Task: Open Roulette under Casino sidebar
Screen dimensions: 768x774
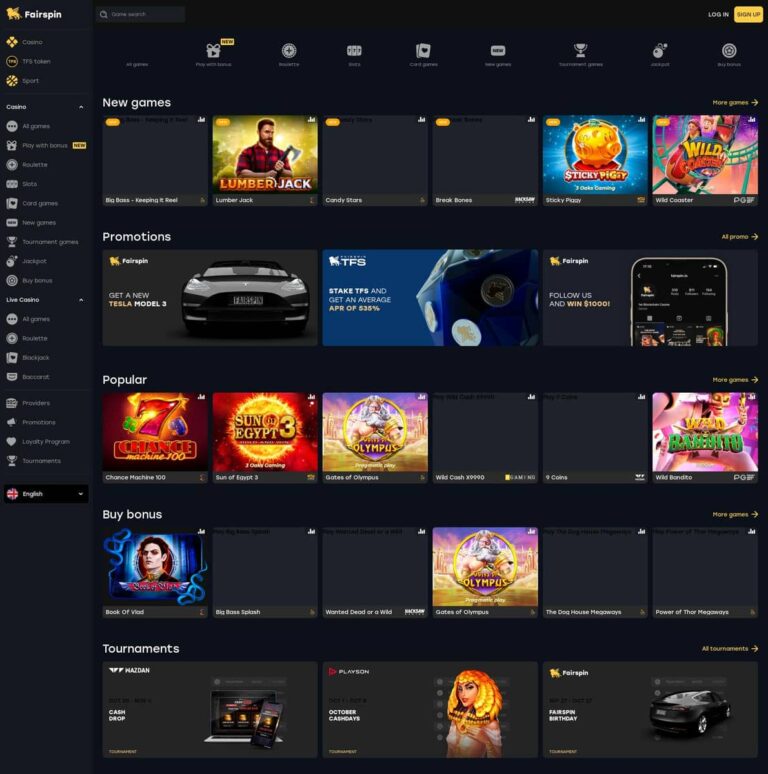Action: pos(28,164)
